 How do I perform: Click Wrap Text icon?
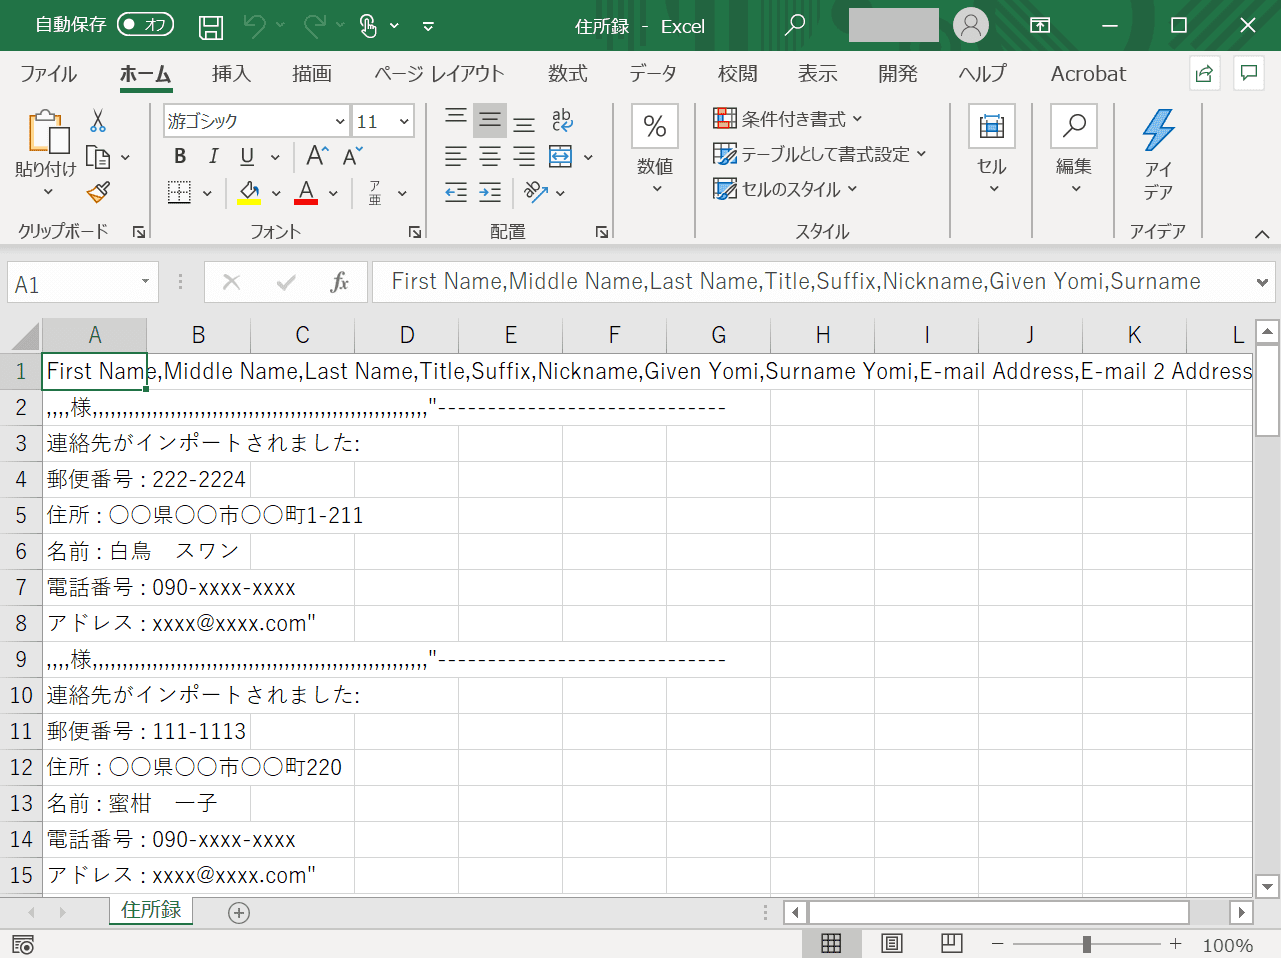click(x=562, y=121)
